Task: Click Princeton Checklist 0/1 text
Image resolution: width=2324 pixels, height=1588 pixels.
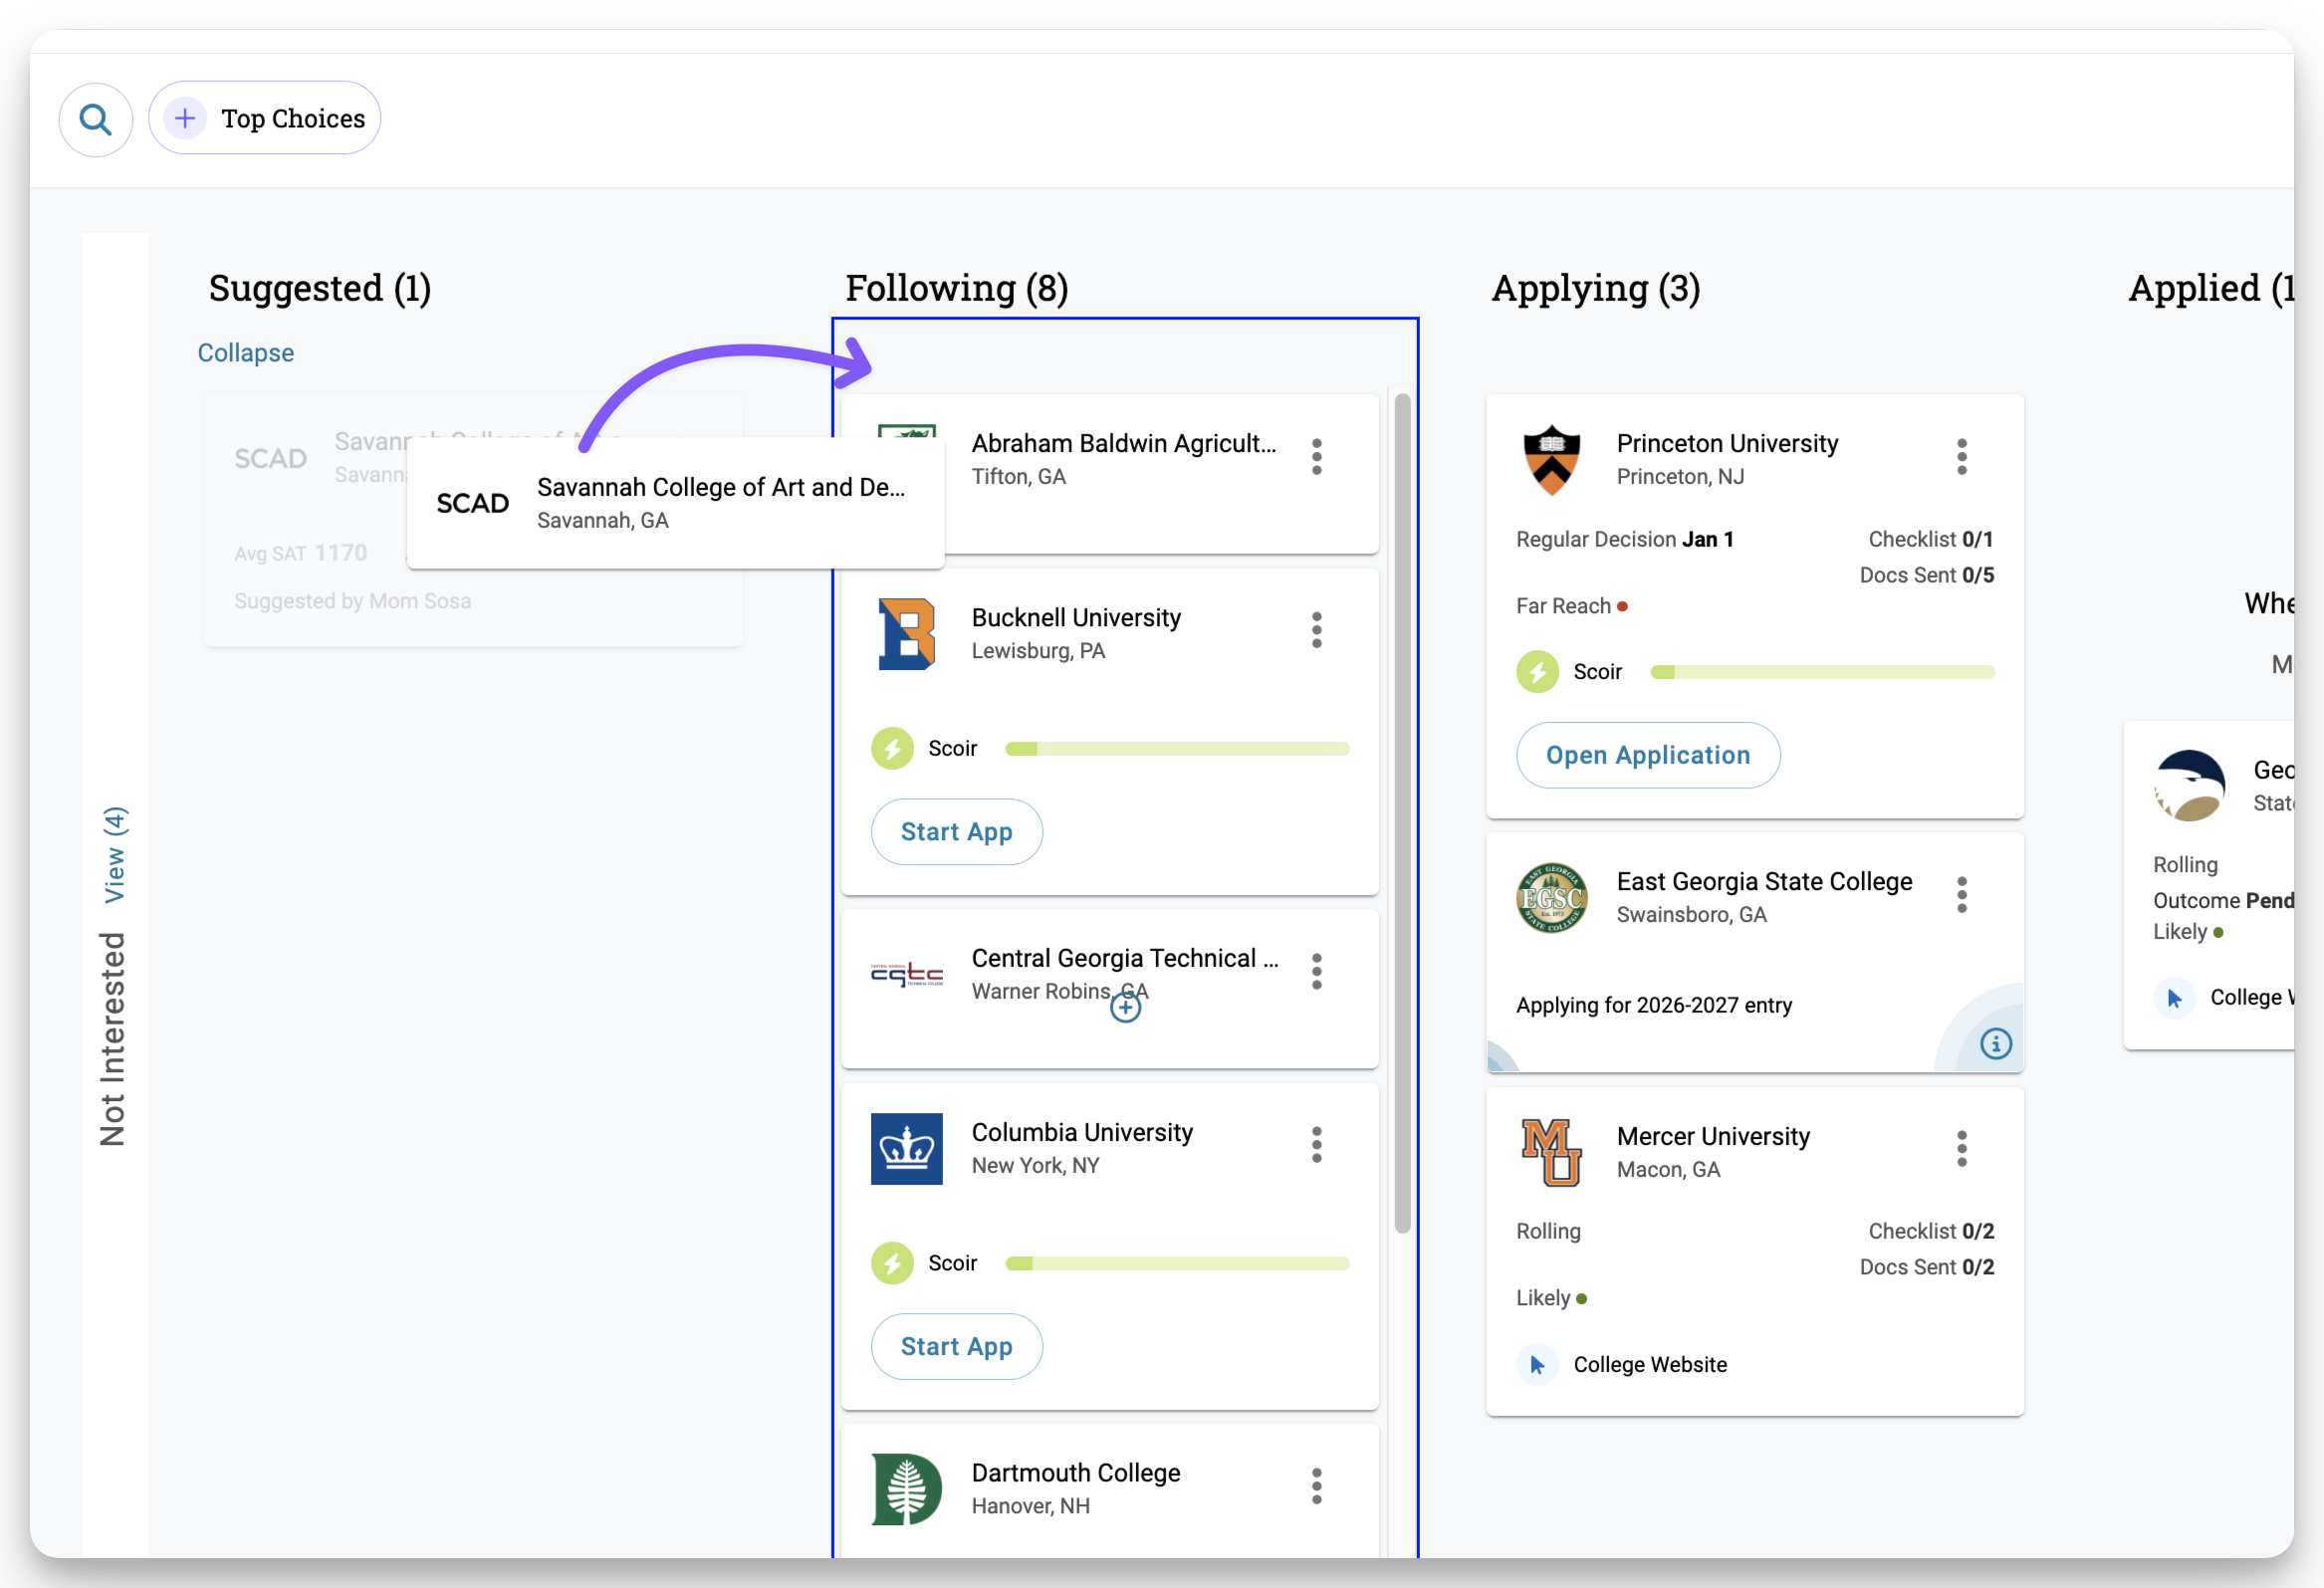Action: 1931,539
